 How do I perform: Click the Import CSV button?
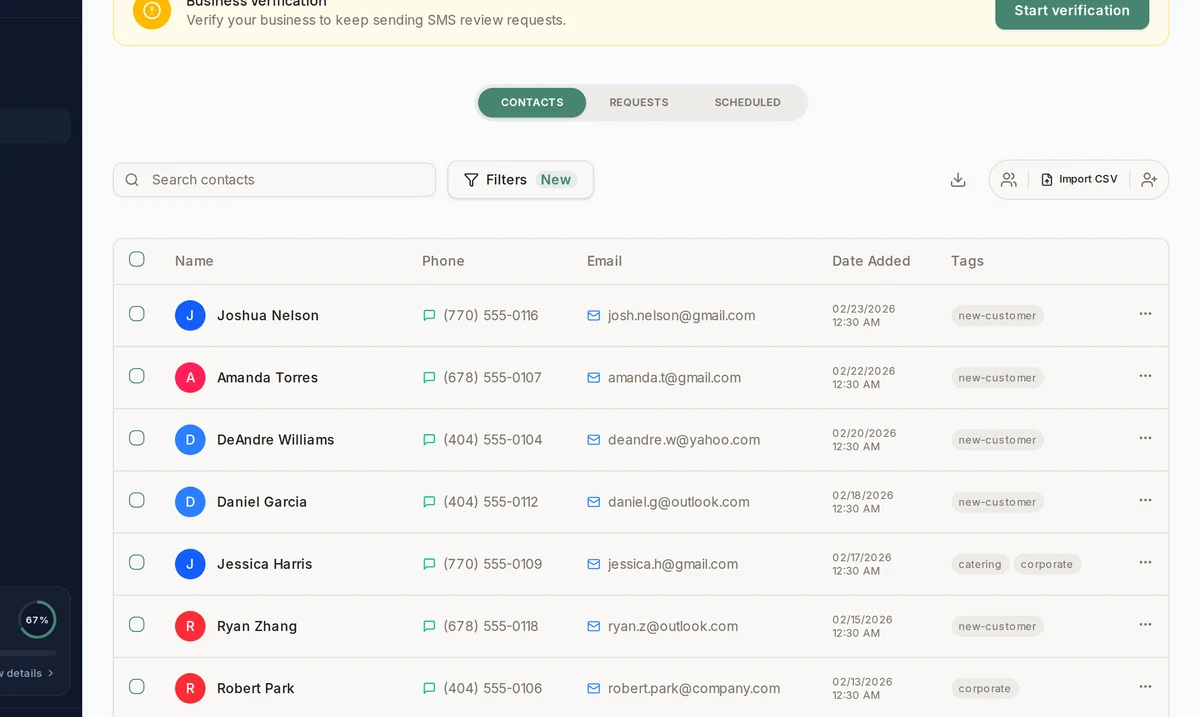tap(1080, 179)
